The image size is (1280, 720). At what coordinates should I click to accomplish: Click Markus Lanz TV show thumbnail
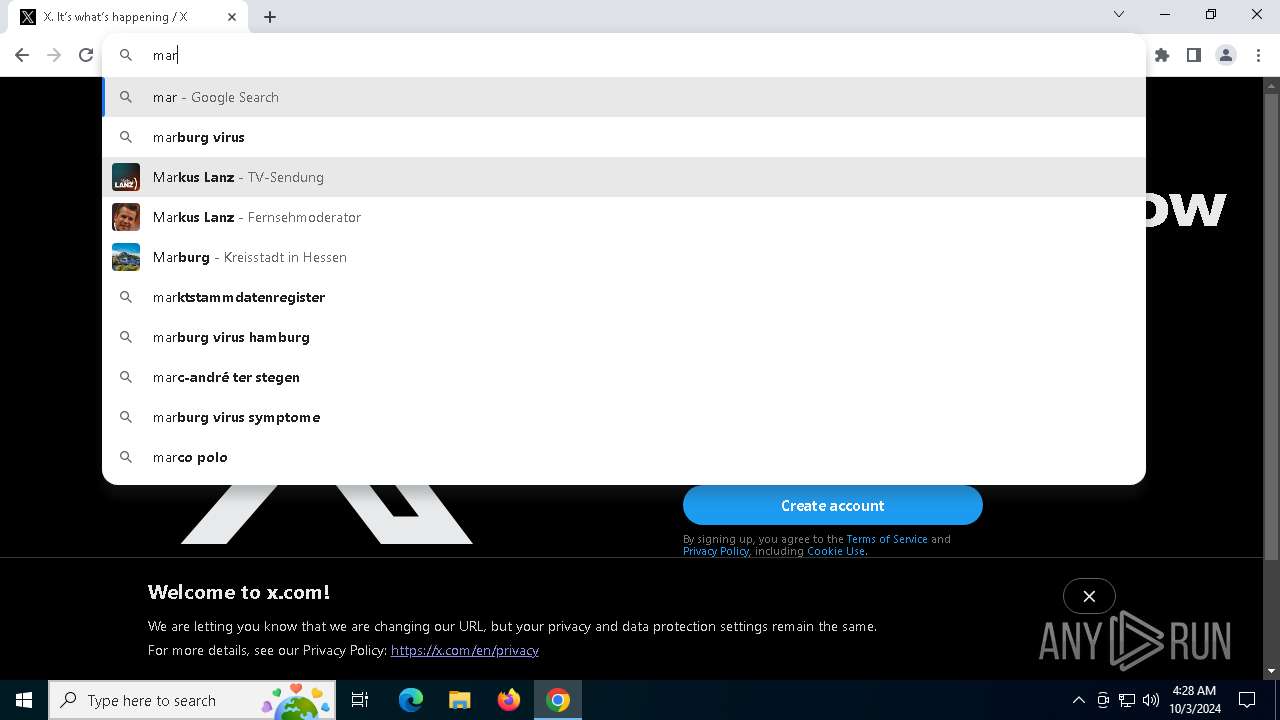pos(126,177)
